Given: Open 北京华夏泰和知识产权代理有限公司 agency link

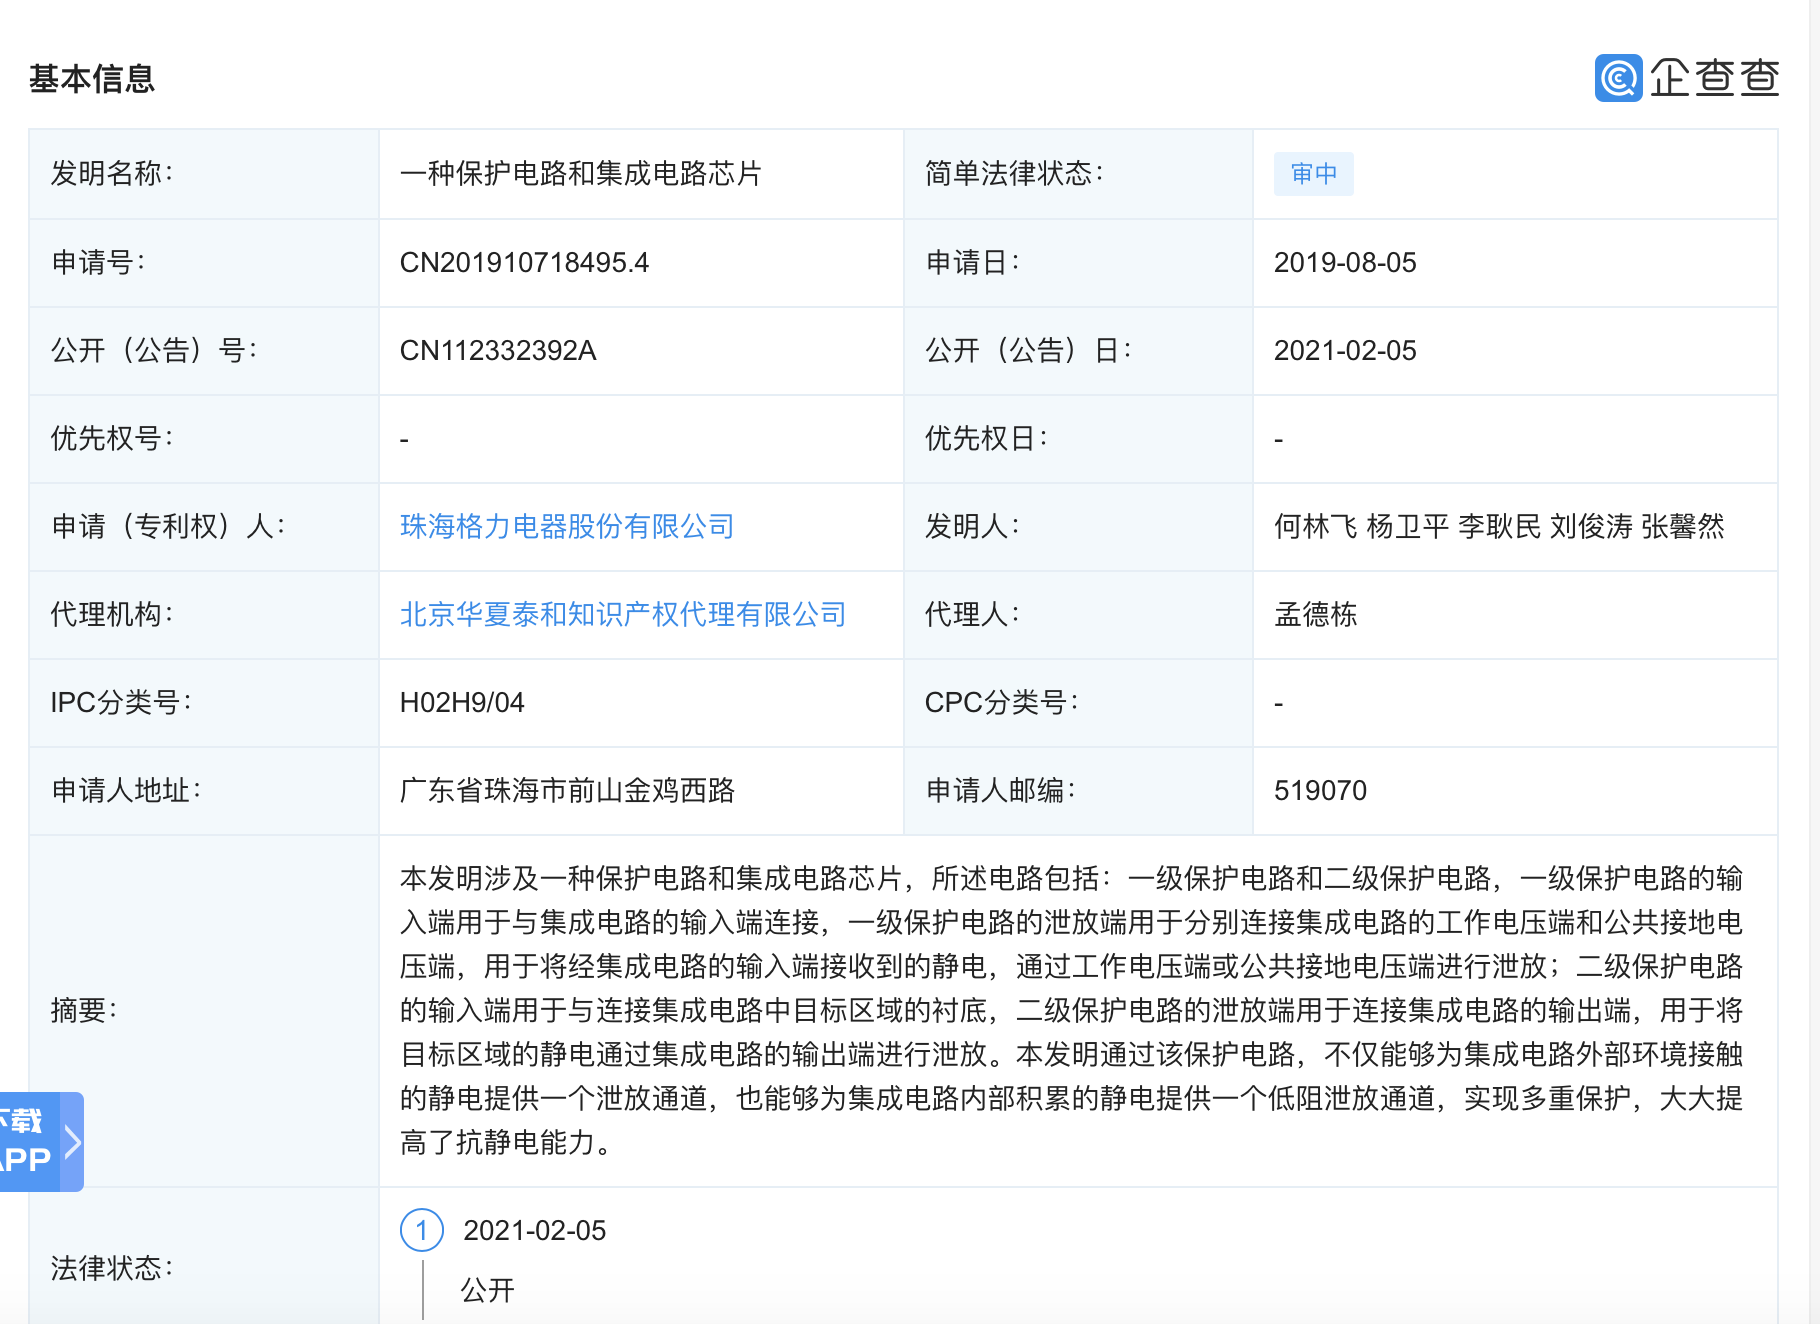Looking at the screenshot, I should (x=622, y=615).
